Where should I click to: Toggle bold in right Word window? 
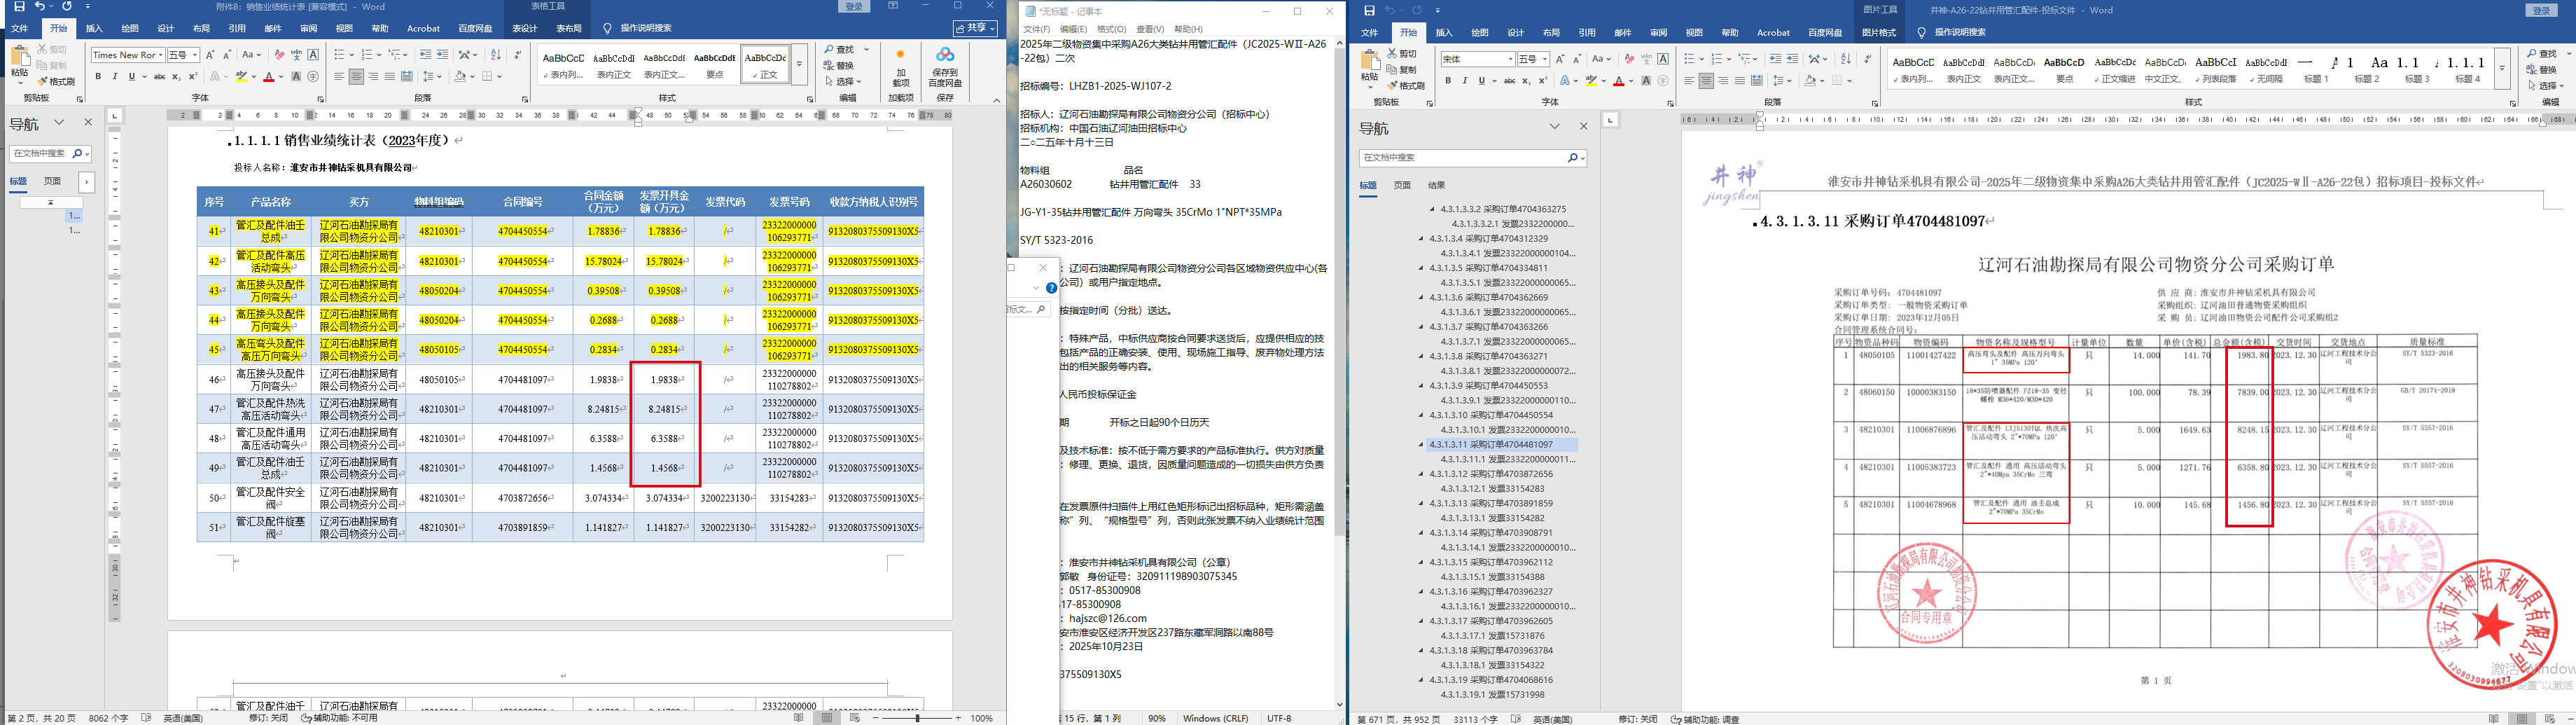click(x=1449, y=81)
